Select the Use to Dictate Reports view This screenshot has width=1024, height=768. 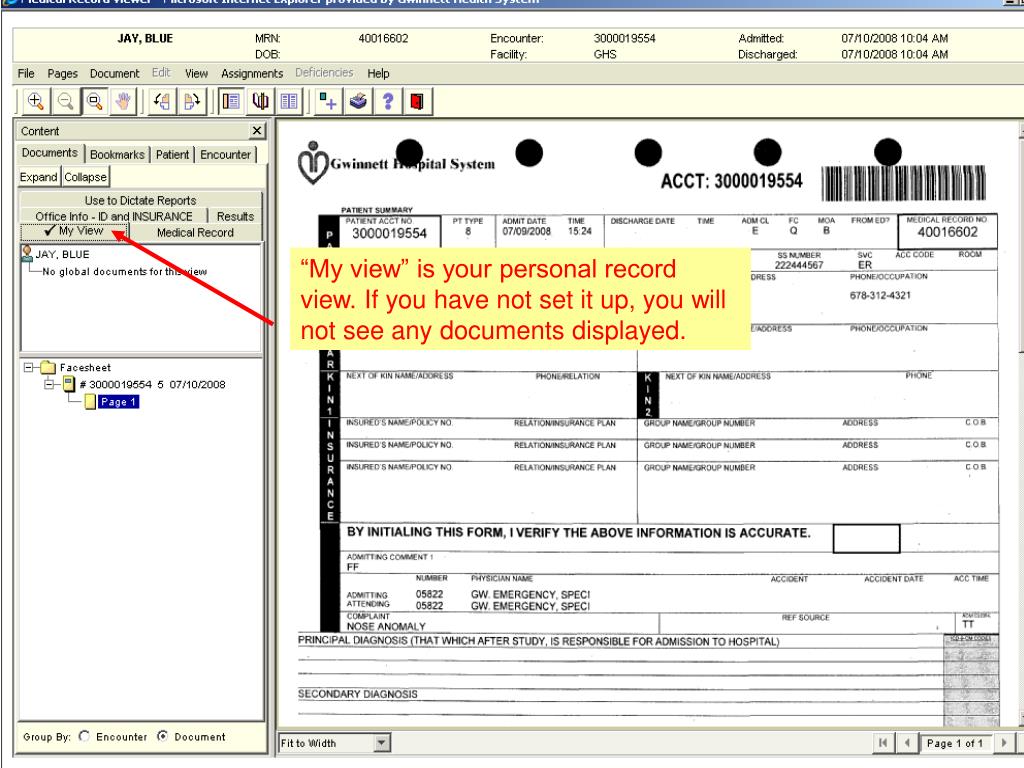click(140, 200)
